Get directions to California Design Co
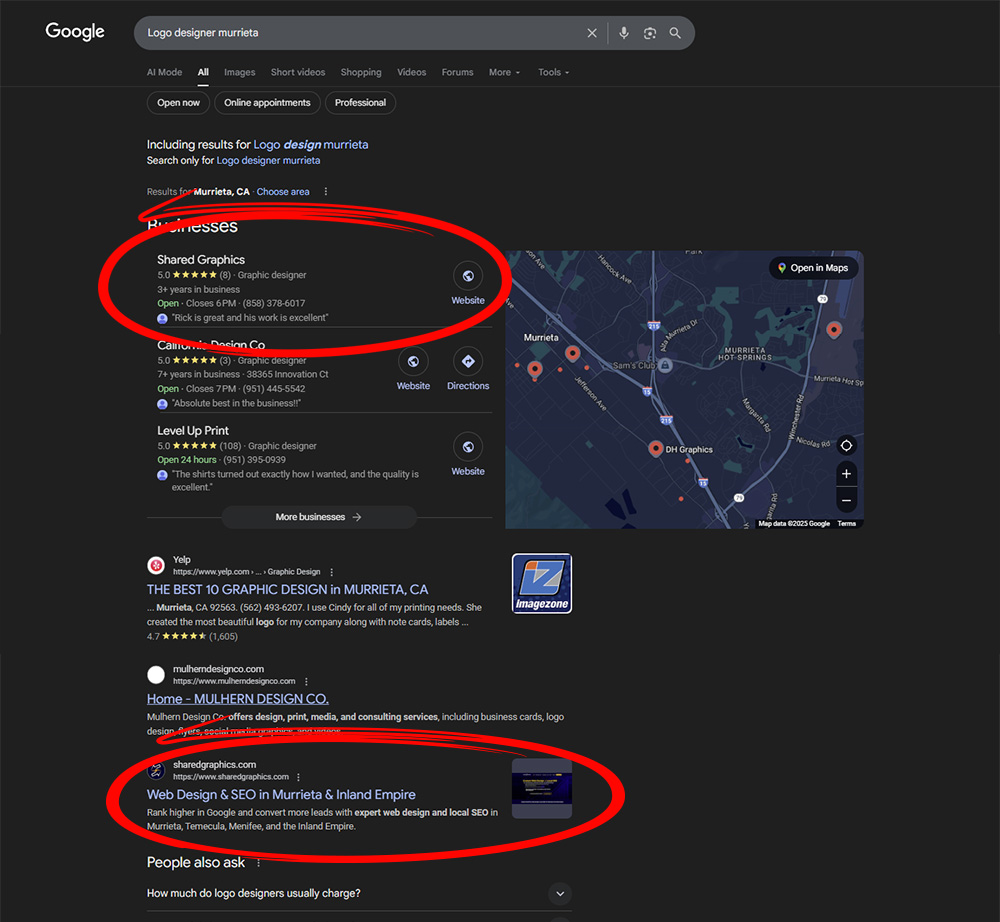 coord(468,362)
